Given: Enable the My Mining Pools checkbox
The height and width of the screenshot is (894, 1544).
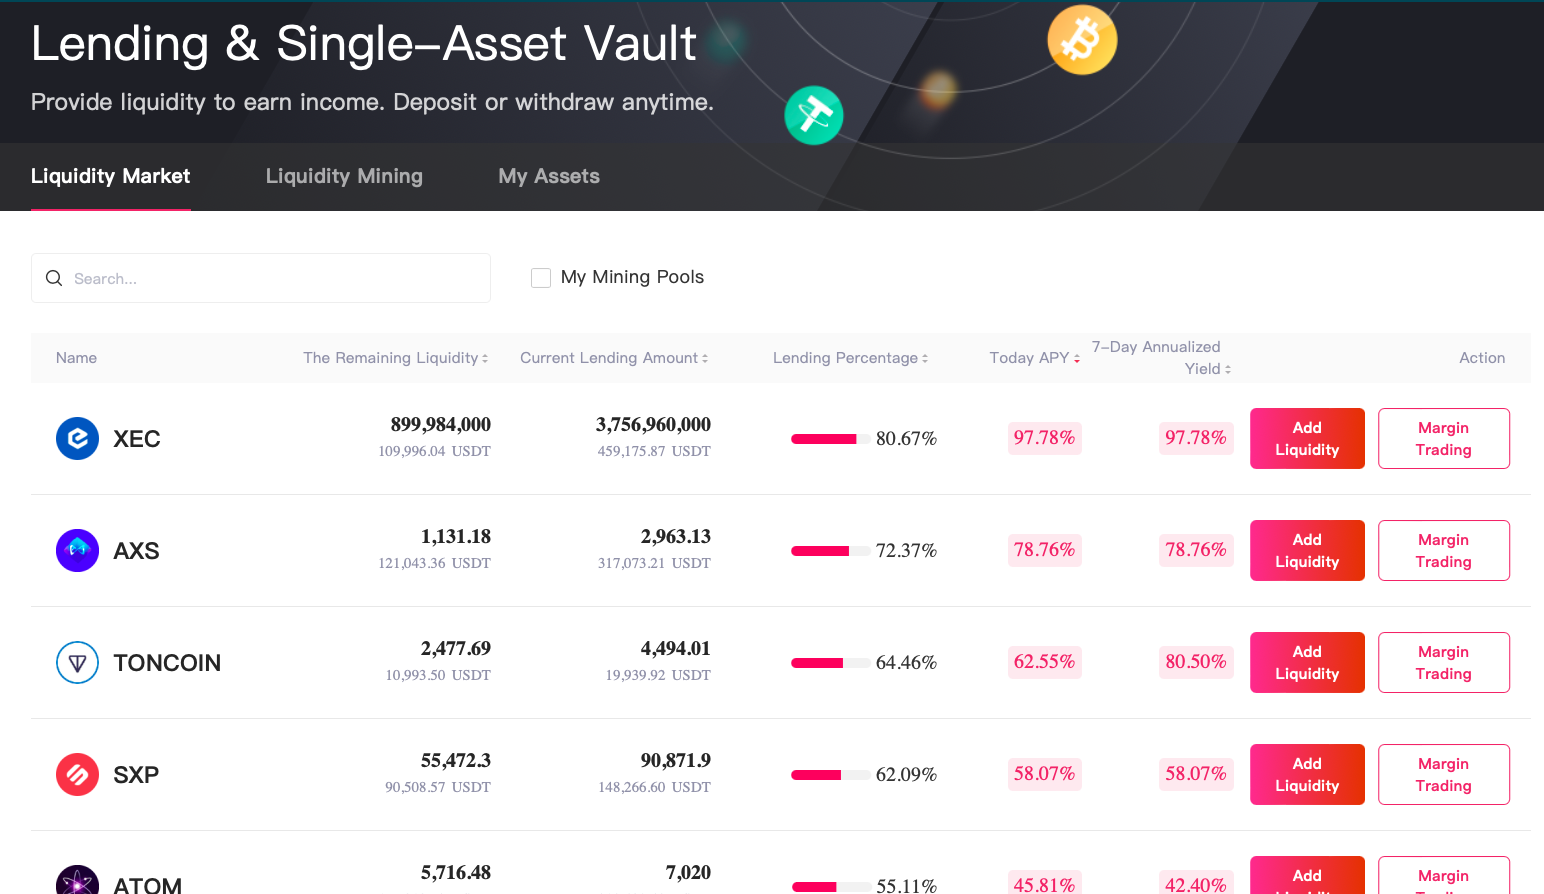Looking at the screenshot, I should (x=541, y=278).
